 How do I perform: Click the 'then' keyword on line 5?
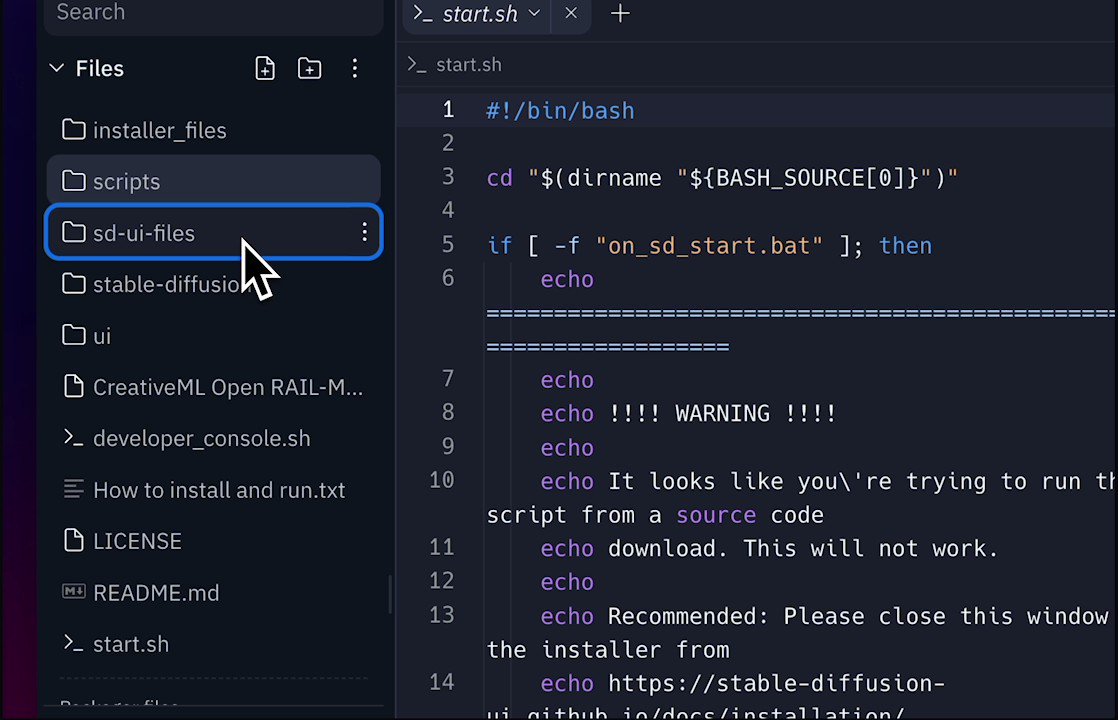(905, 245)
